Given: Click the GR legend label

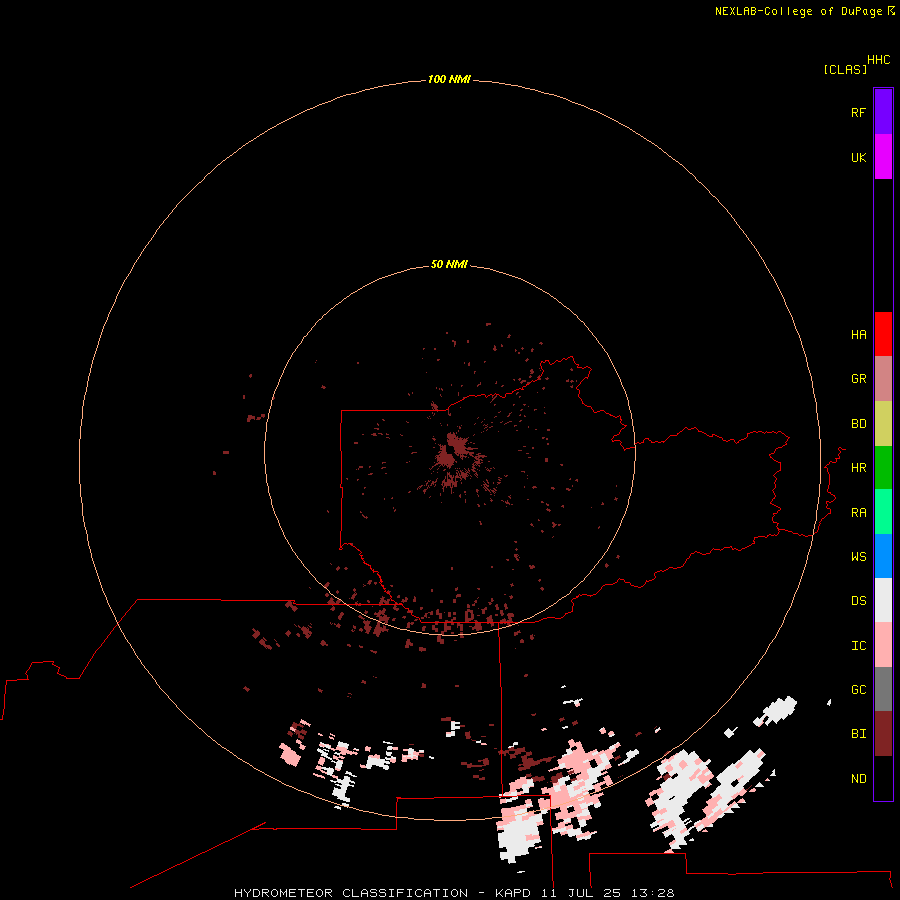Looking at the screenshot, I should point(858,379).
